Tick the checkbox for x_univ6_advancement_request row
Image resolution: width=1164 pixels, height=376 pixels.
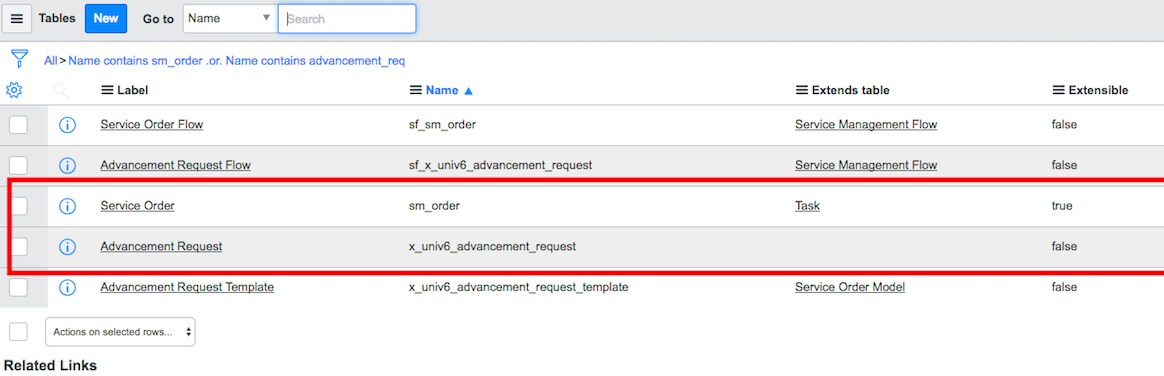tap(19, 246)
